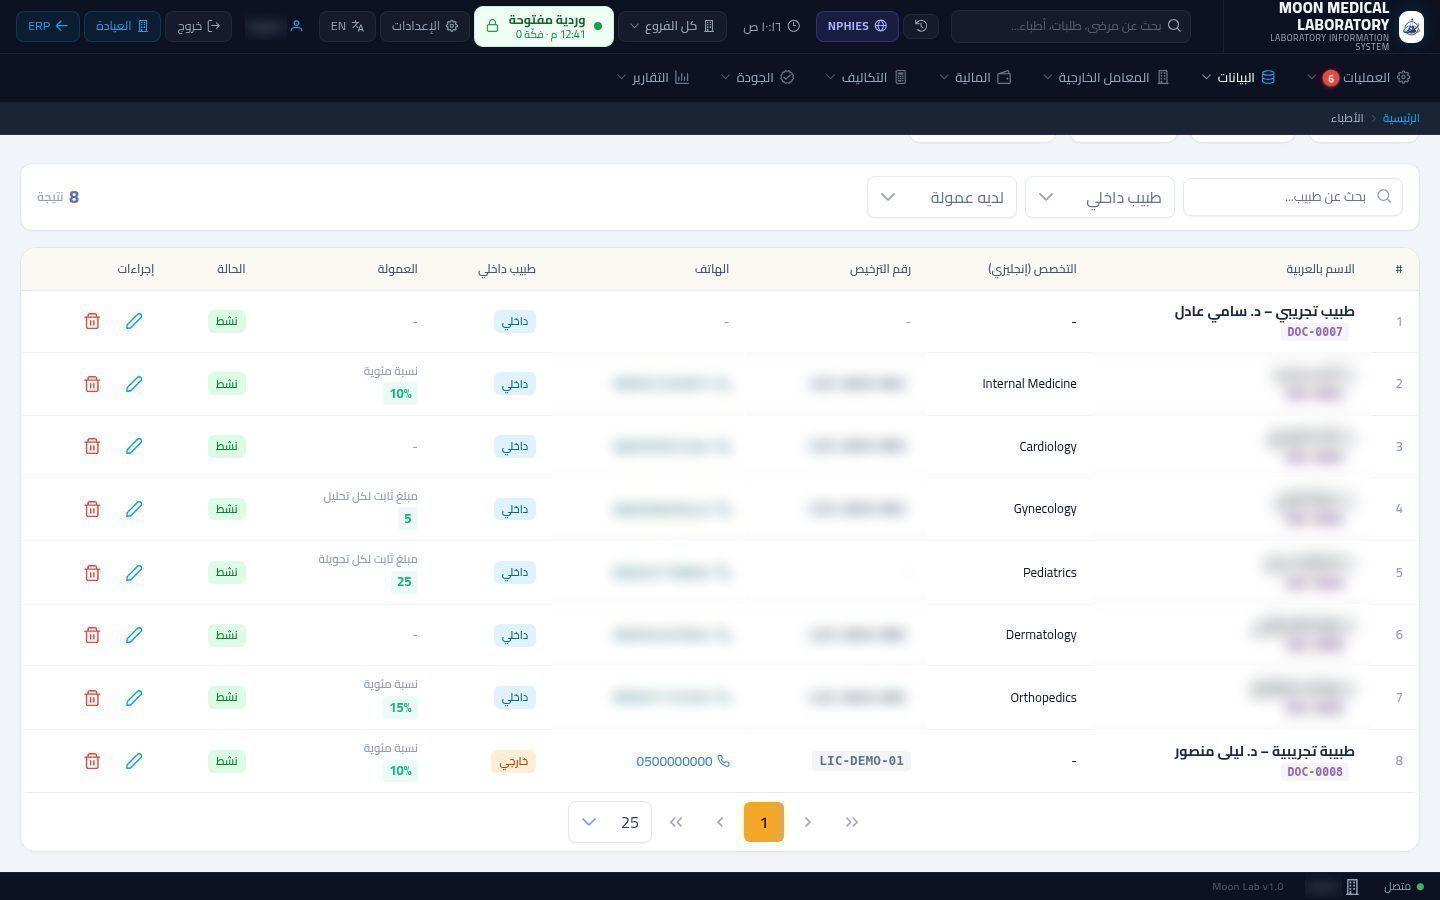Click the NPHIES button

(x=857, y=26)
